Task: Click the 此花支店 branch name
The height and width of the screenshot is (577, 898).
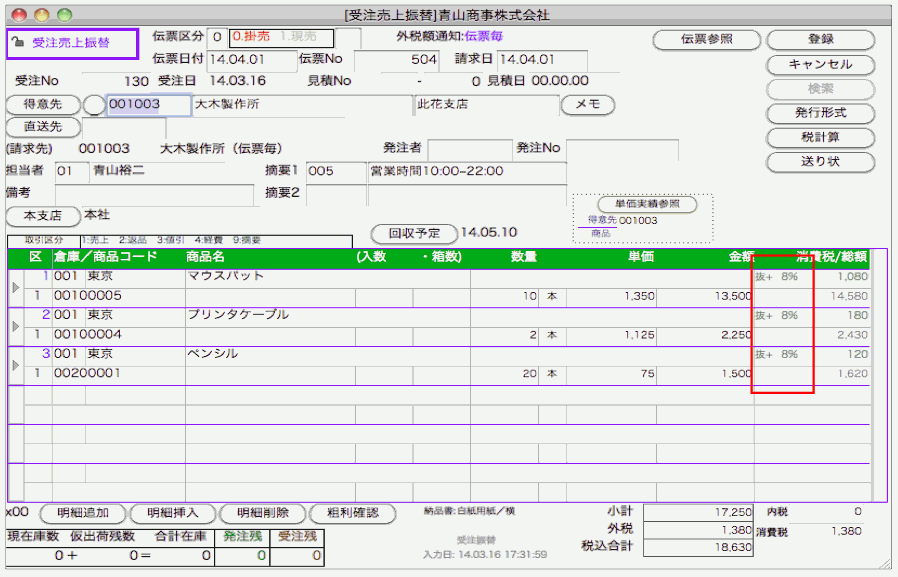Action: click(x=443, y=104)
